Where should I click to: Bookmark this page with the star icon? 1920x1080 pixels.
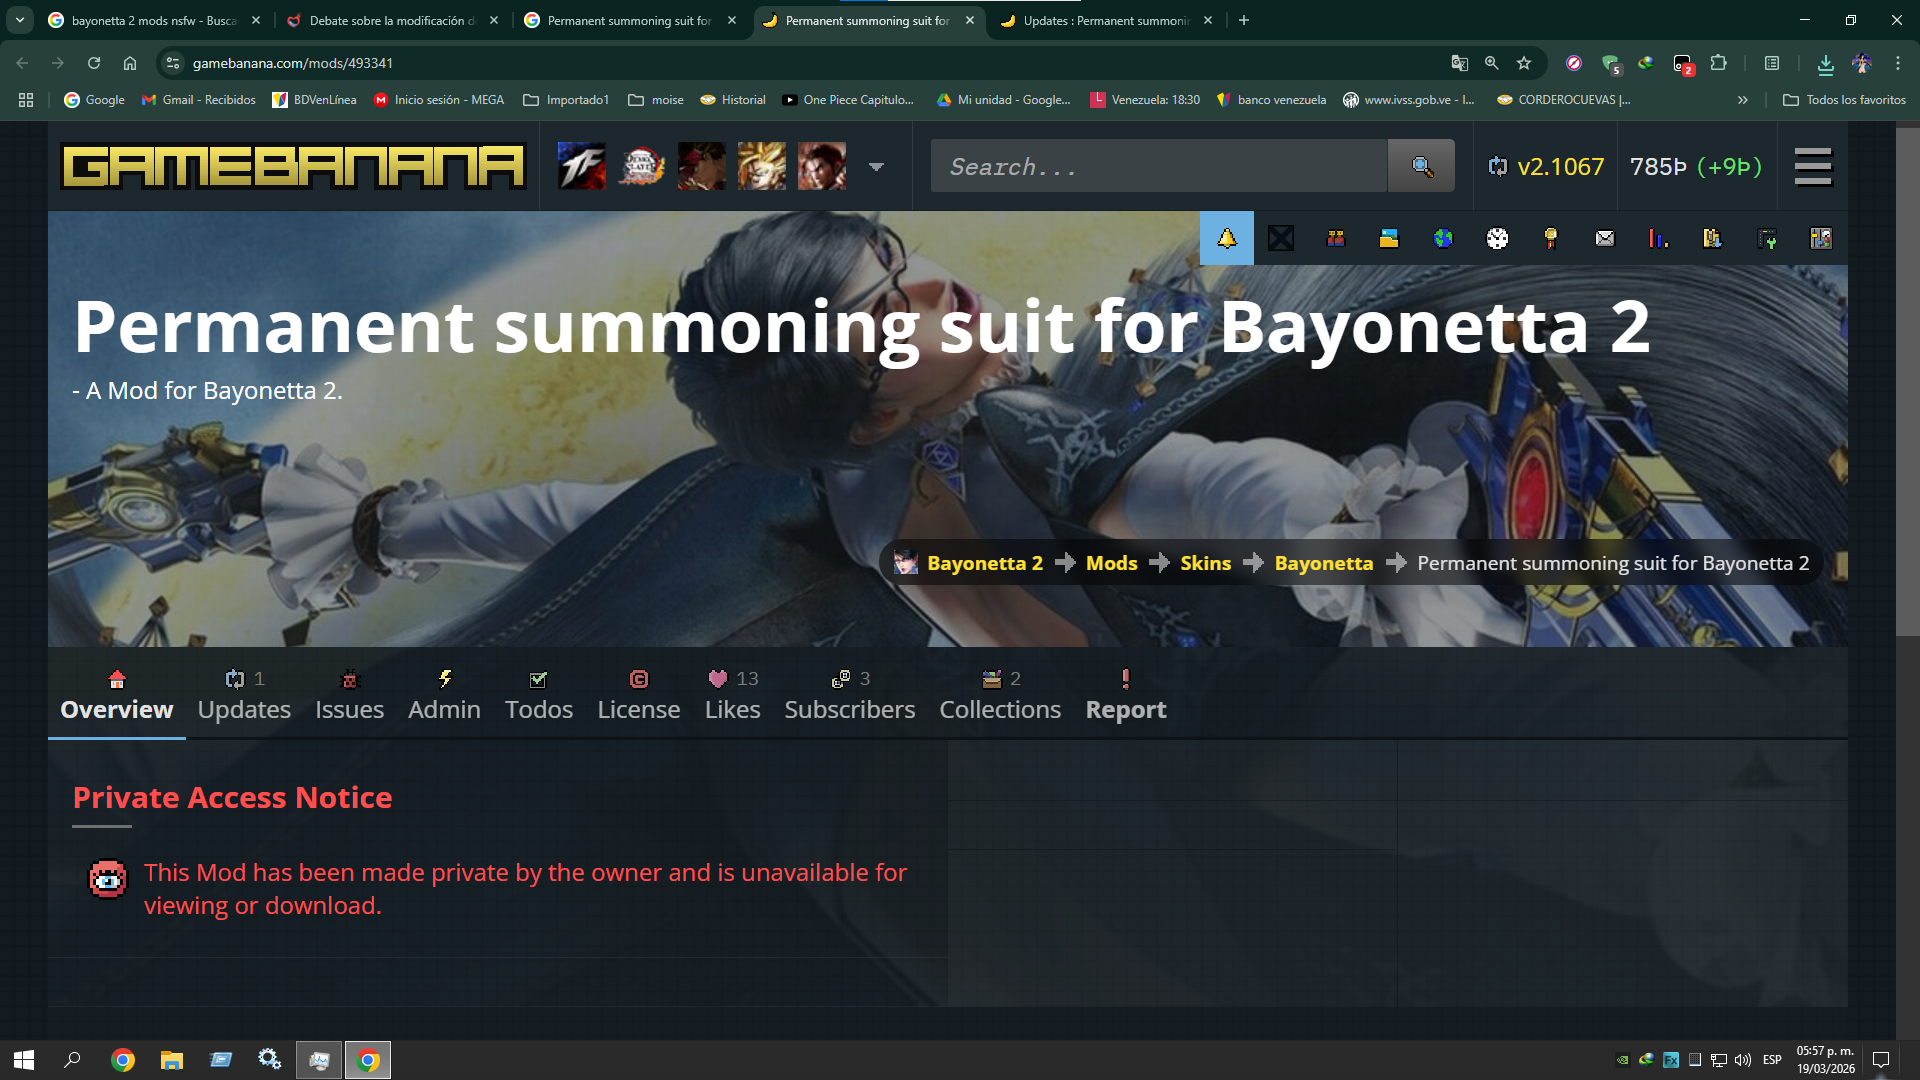[x=1524, y=63]
